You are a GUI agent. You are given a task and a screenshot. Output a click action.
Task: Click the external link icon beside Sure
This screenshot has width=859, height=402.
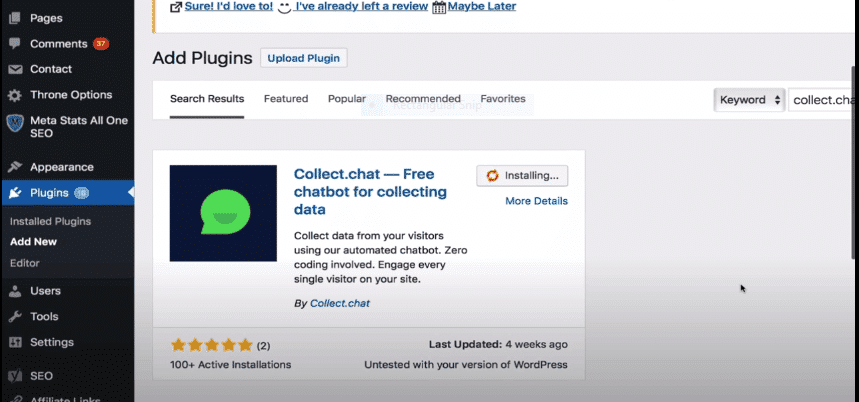(x=176, y=7)
